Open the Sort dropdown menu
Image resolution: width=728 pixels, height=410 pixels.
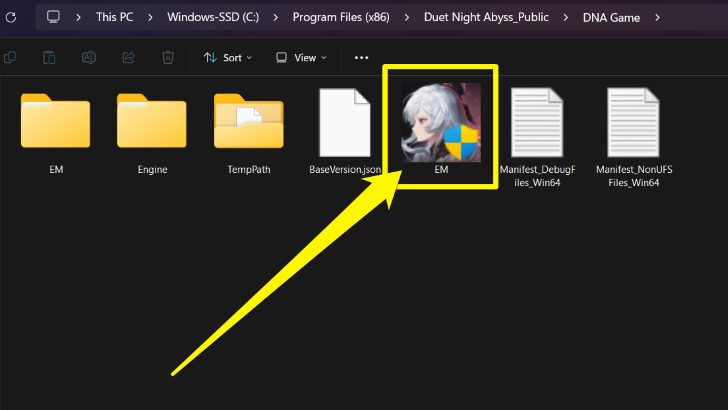pyautogui.click(x=228, y=58)
